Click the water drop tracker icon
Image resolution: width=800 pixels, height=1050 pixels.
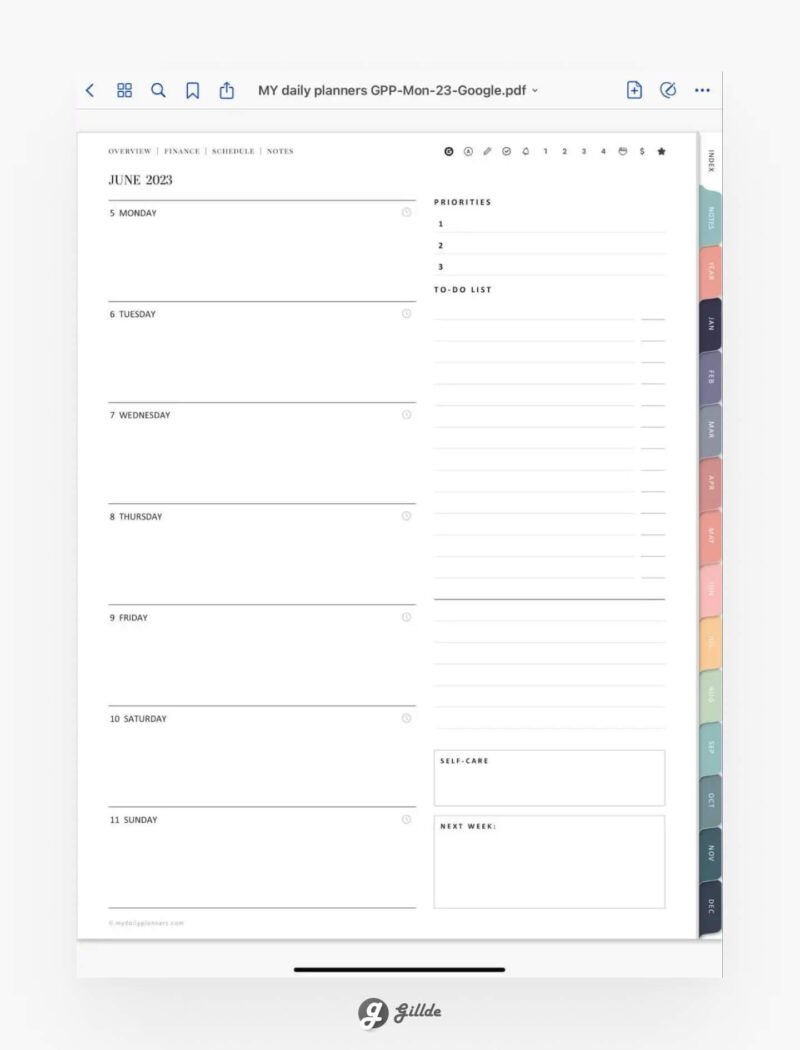tap(524, 151)
